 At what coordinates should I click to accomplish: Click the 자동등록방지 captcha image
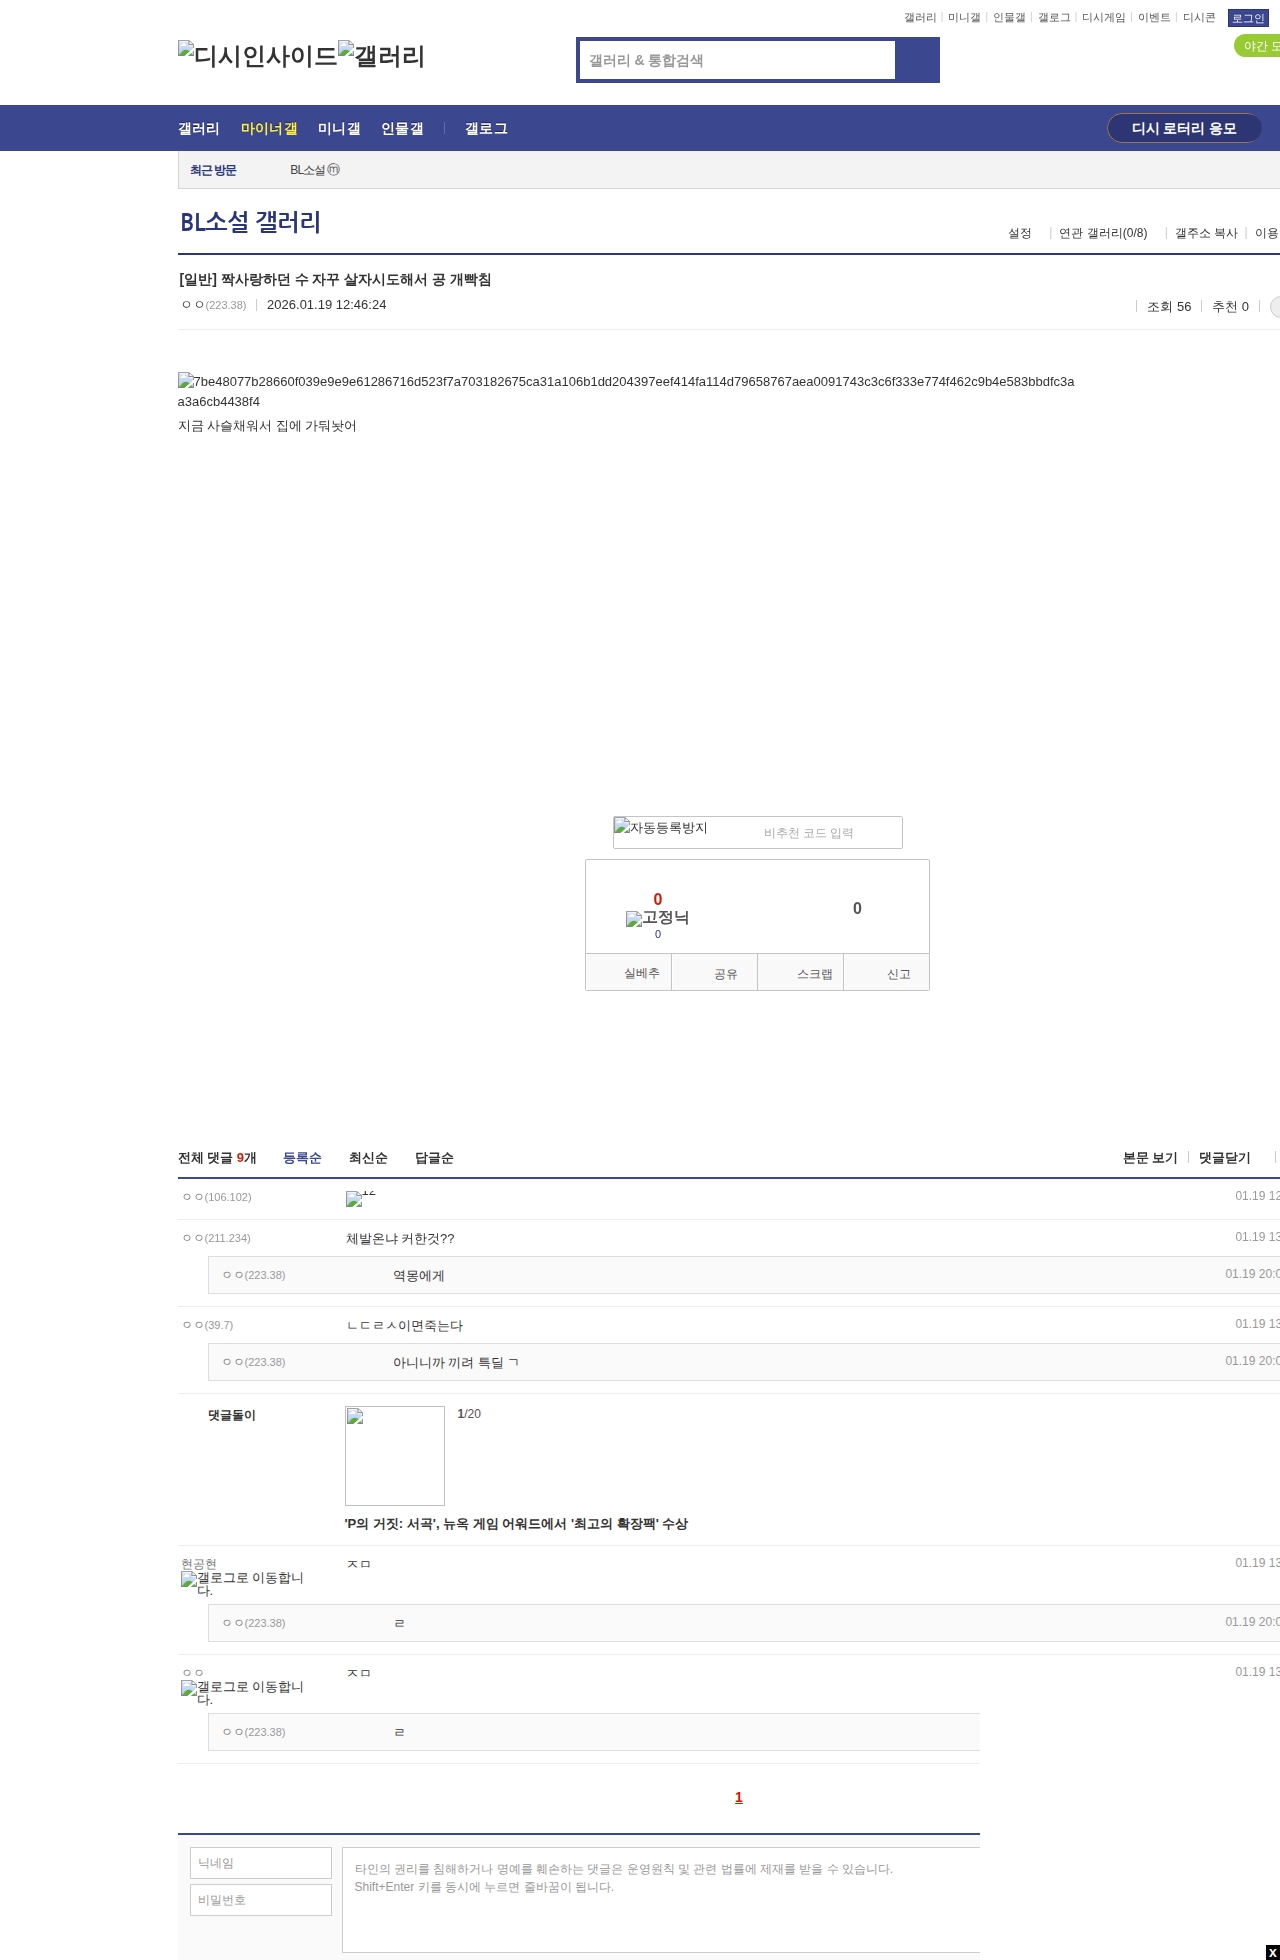pyautogui.click(x=661, y=828)
